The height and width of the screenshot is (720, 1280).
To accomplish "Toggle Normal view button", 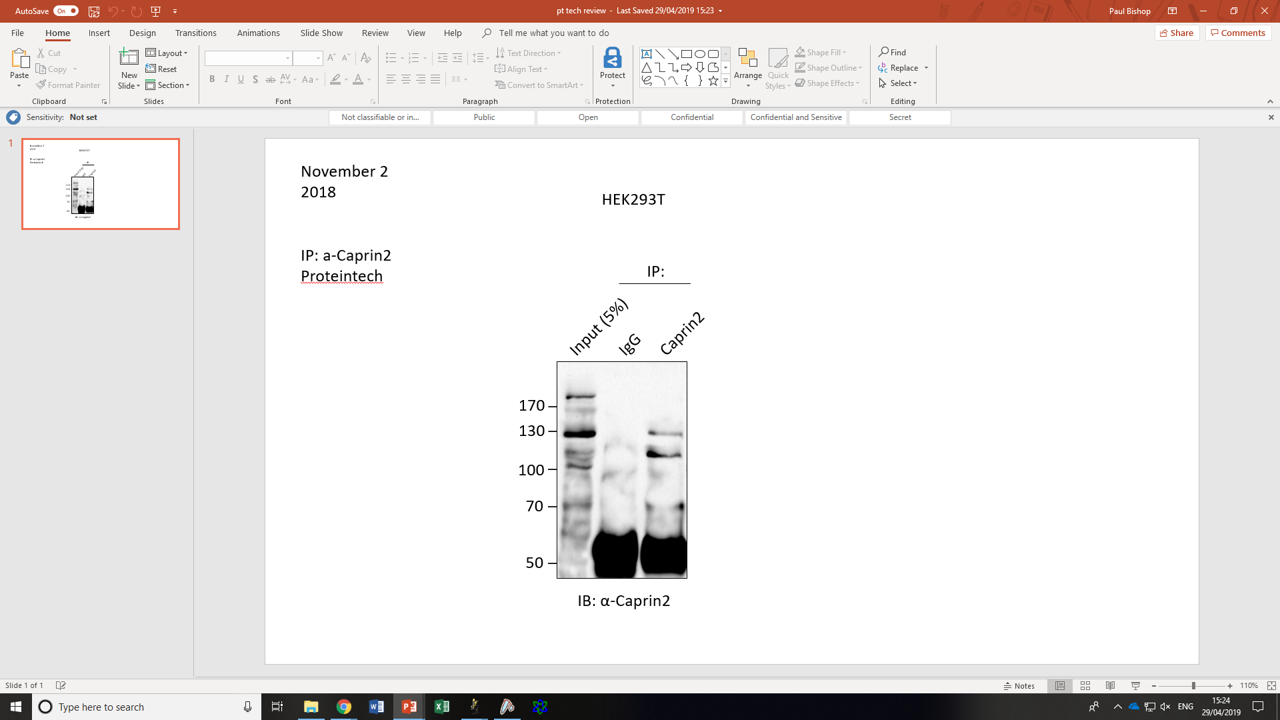I will pyautogui.click(x=1060, y=686).
